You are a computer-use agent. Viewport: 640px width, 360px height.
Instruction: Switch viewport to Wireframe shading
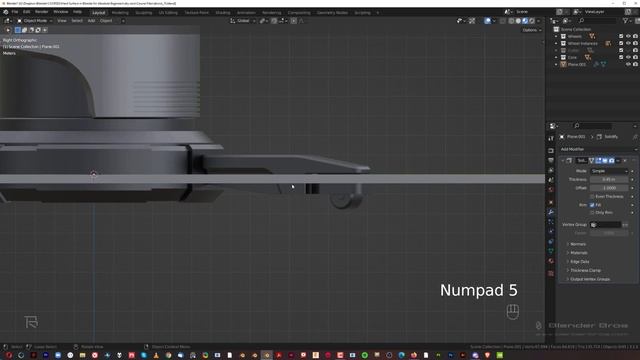point(511,21)
